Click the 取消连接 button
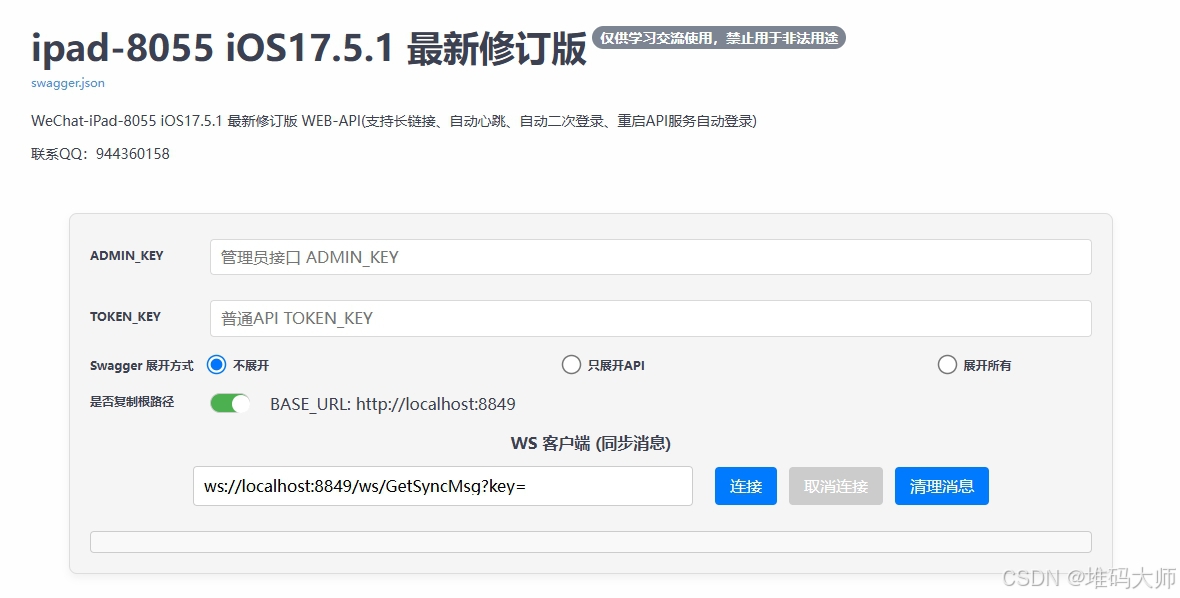 (835, 486)
